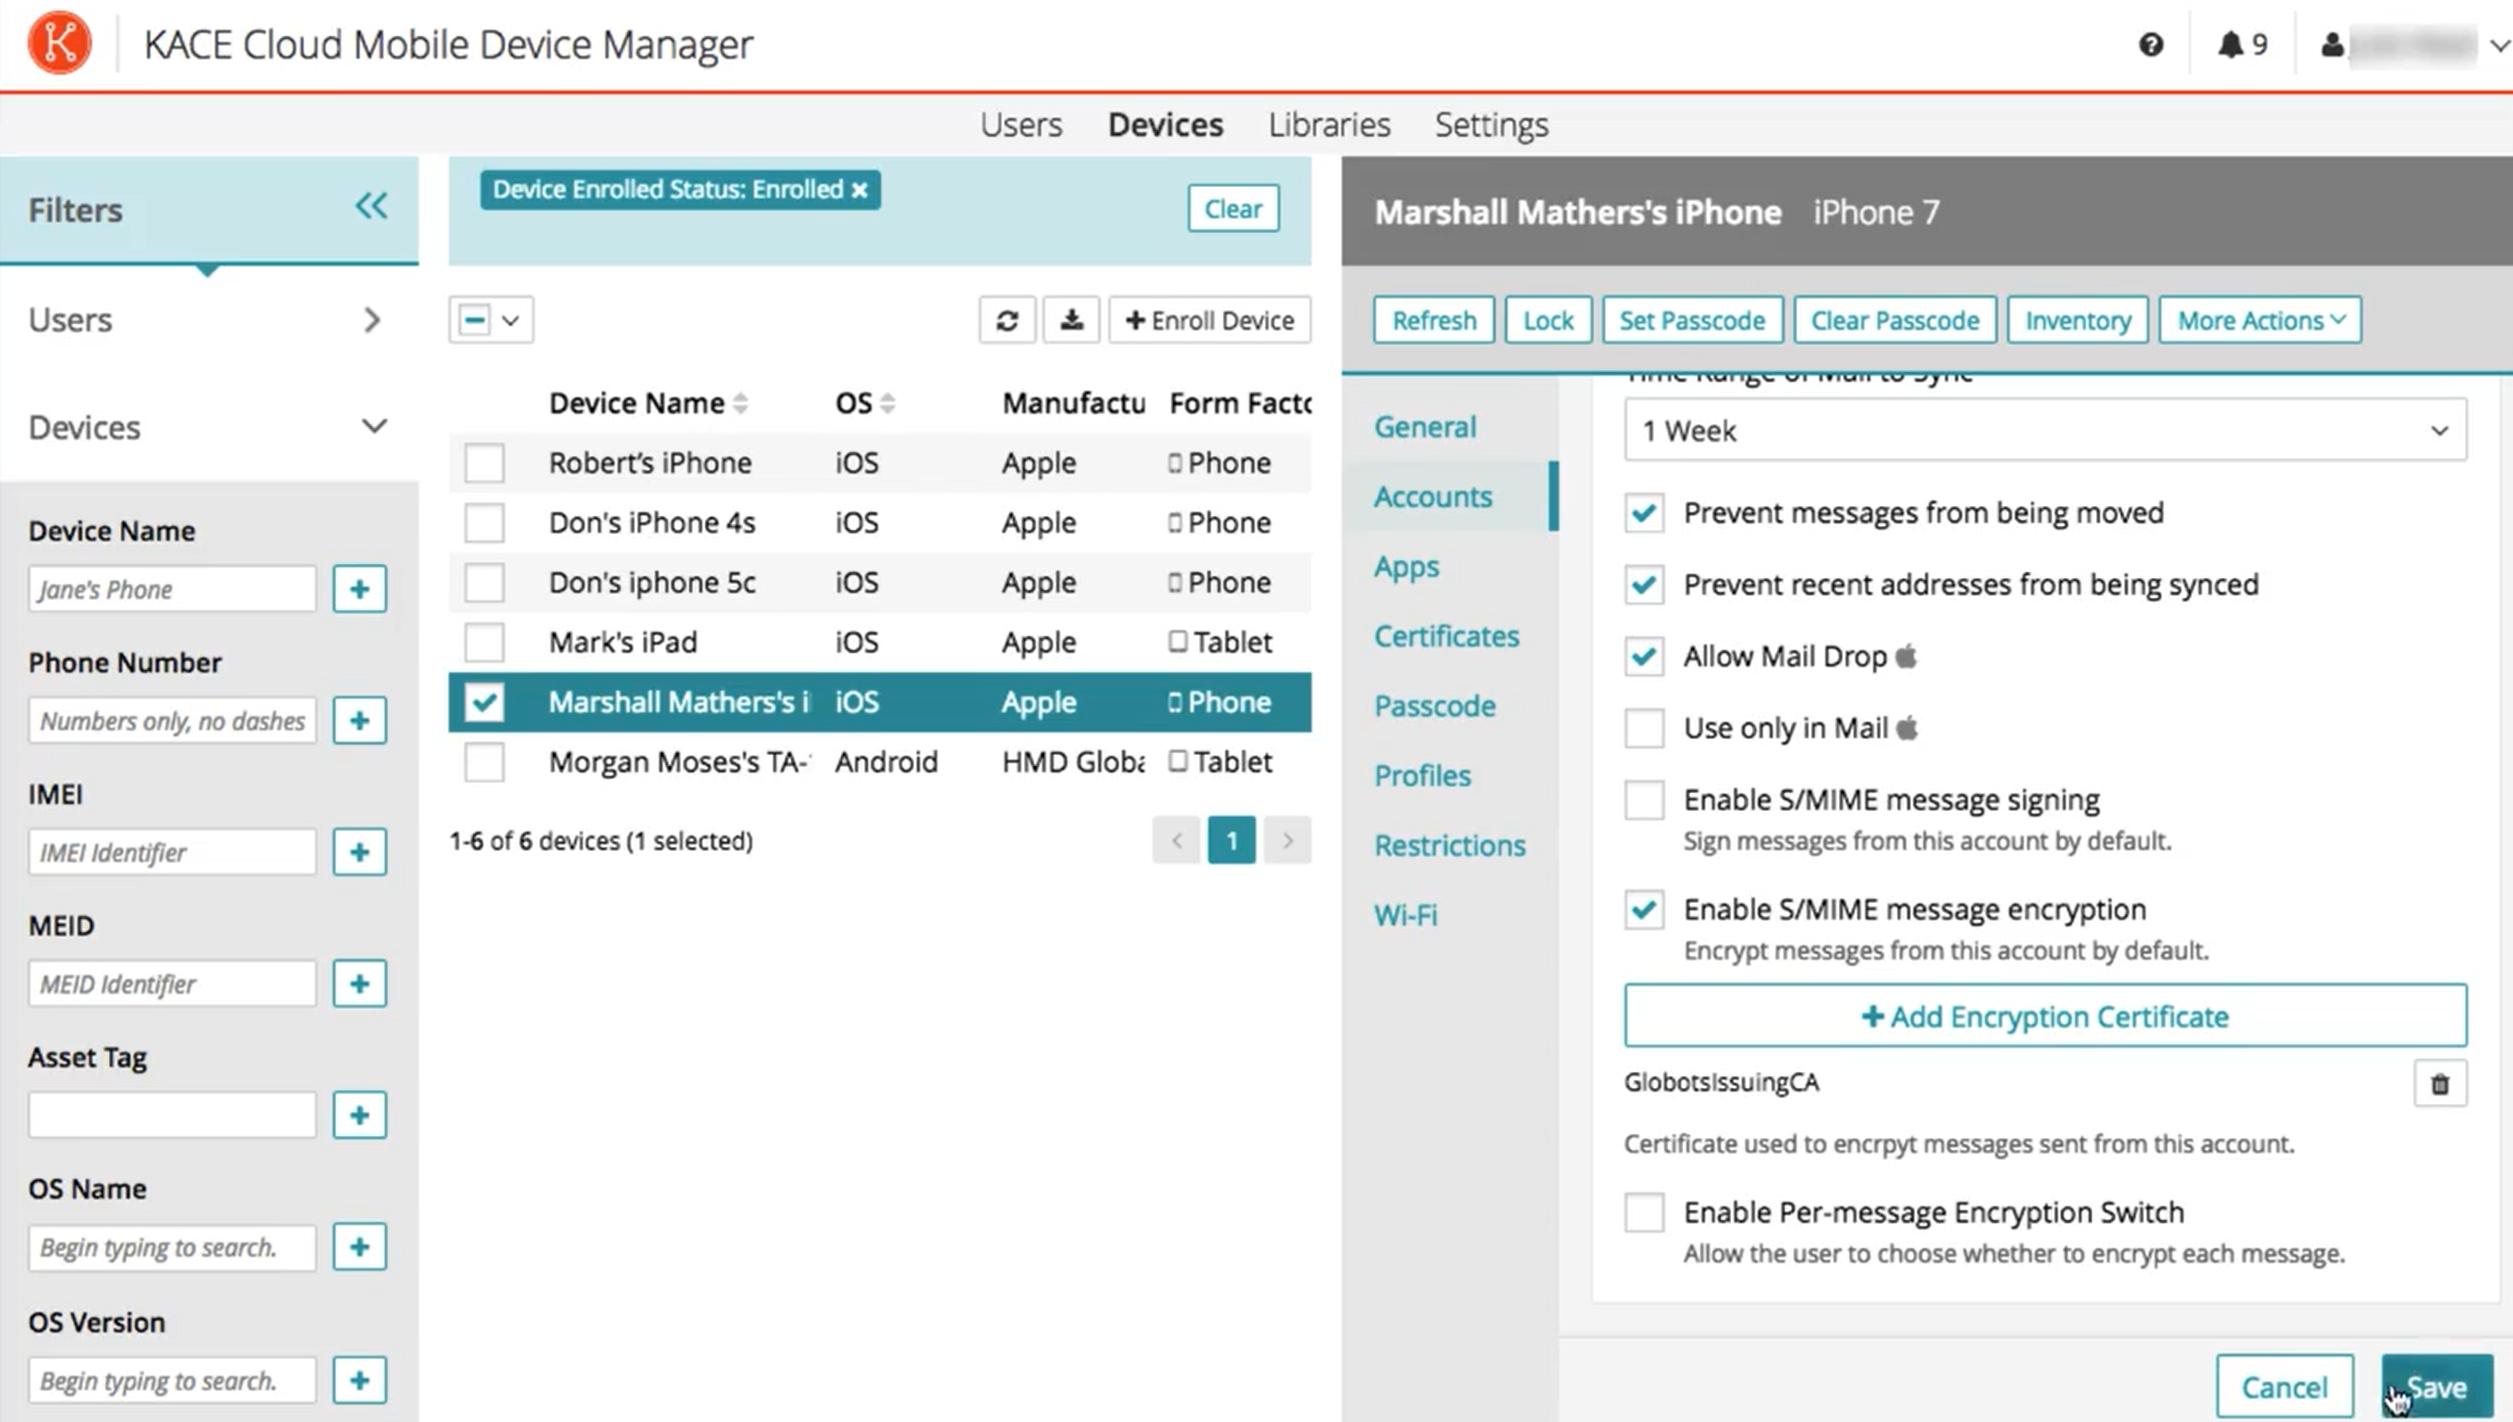Open the Wi-Fi device section

click(1405, 915)
